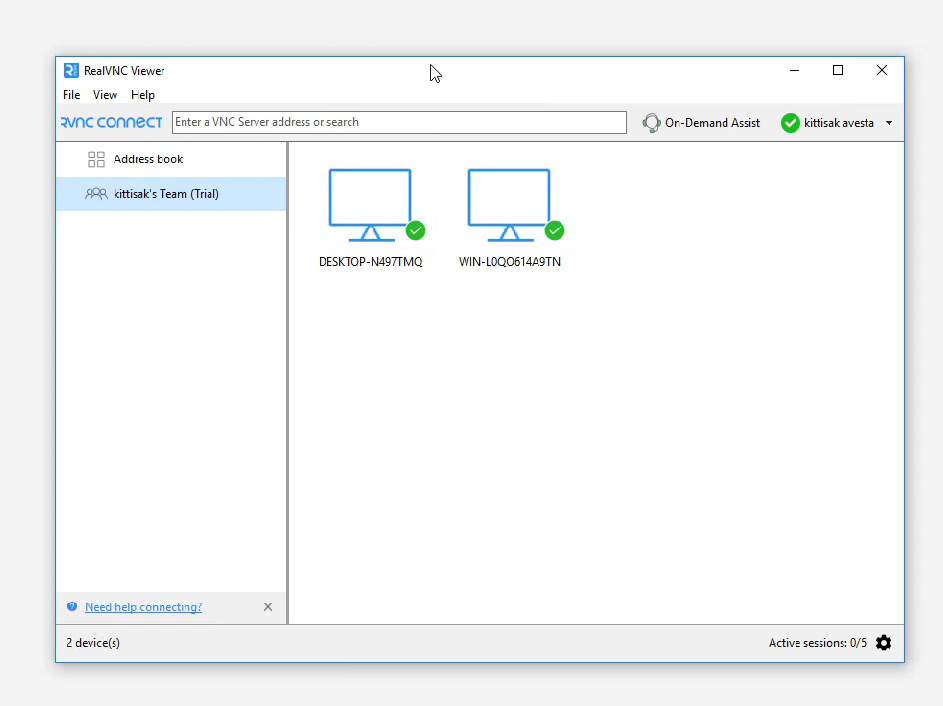Click the WIN-L0QO614A9TN label text
This screenshot has height=706, width=943.
(509, 262)
